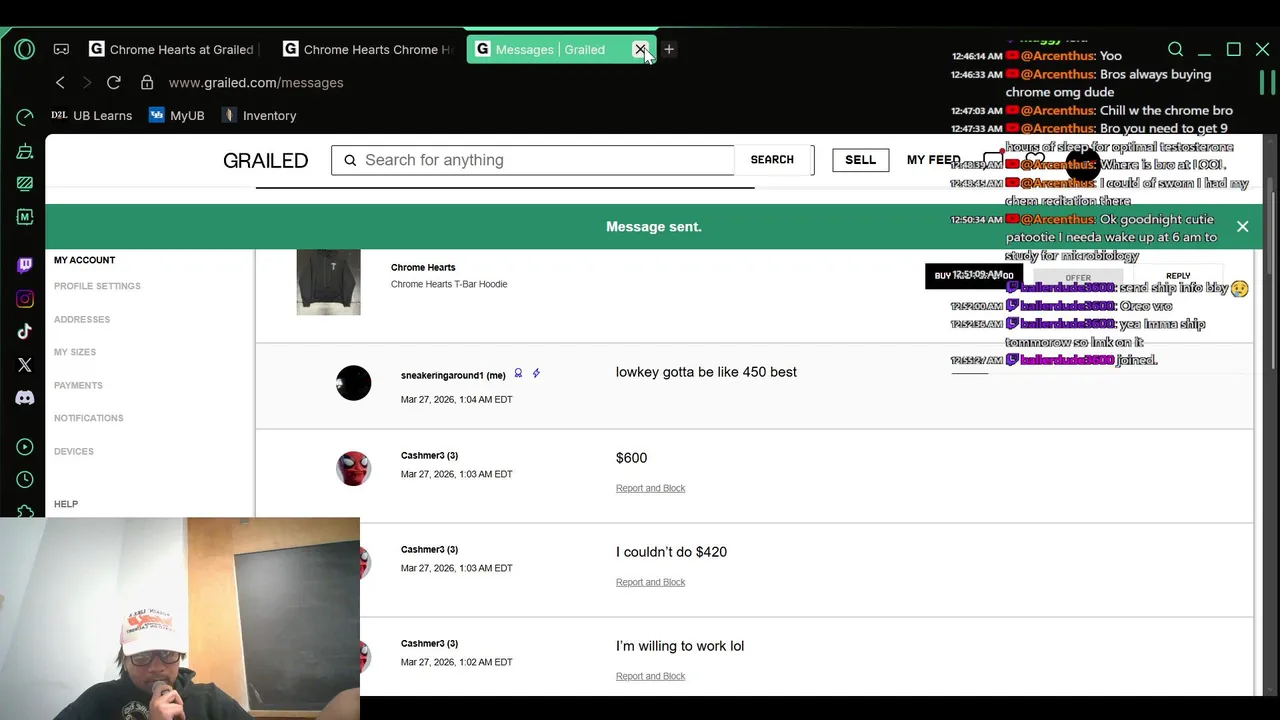The image size is (1280, 720).
Task: Open a new browser tab
Action: point(669,49)
